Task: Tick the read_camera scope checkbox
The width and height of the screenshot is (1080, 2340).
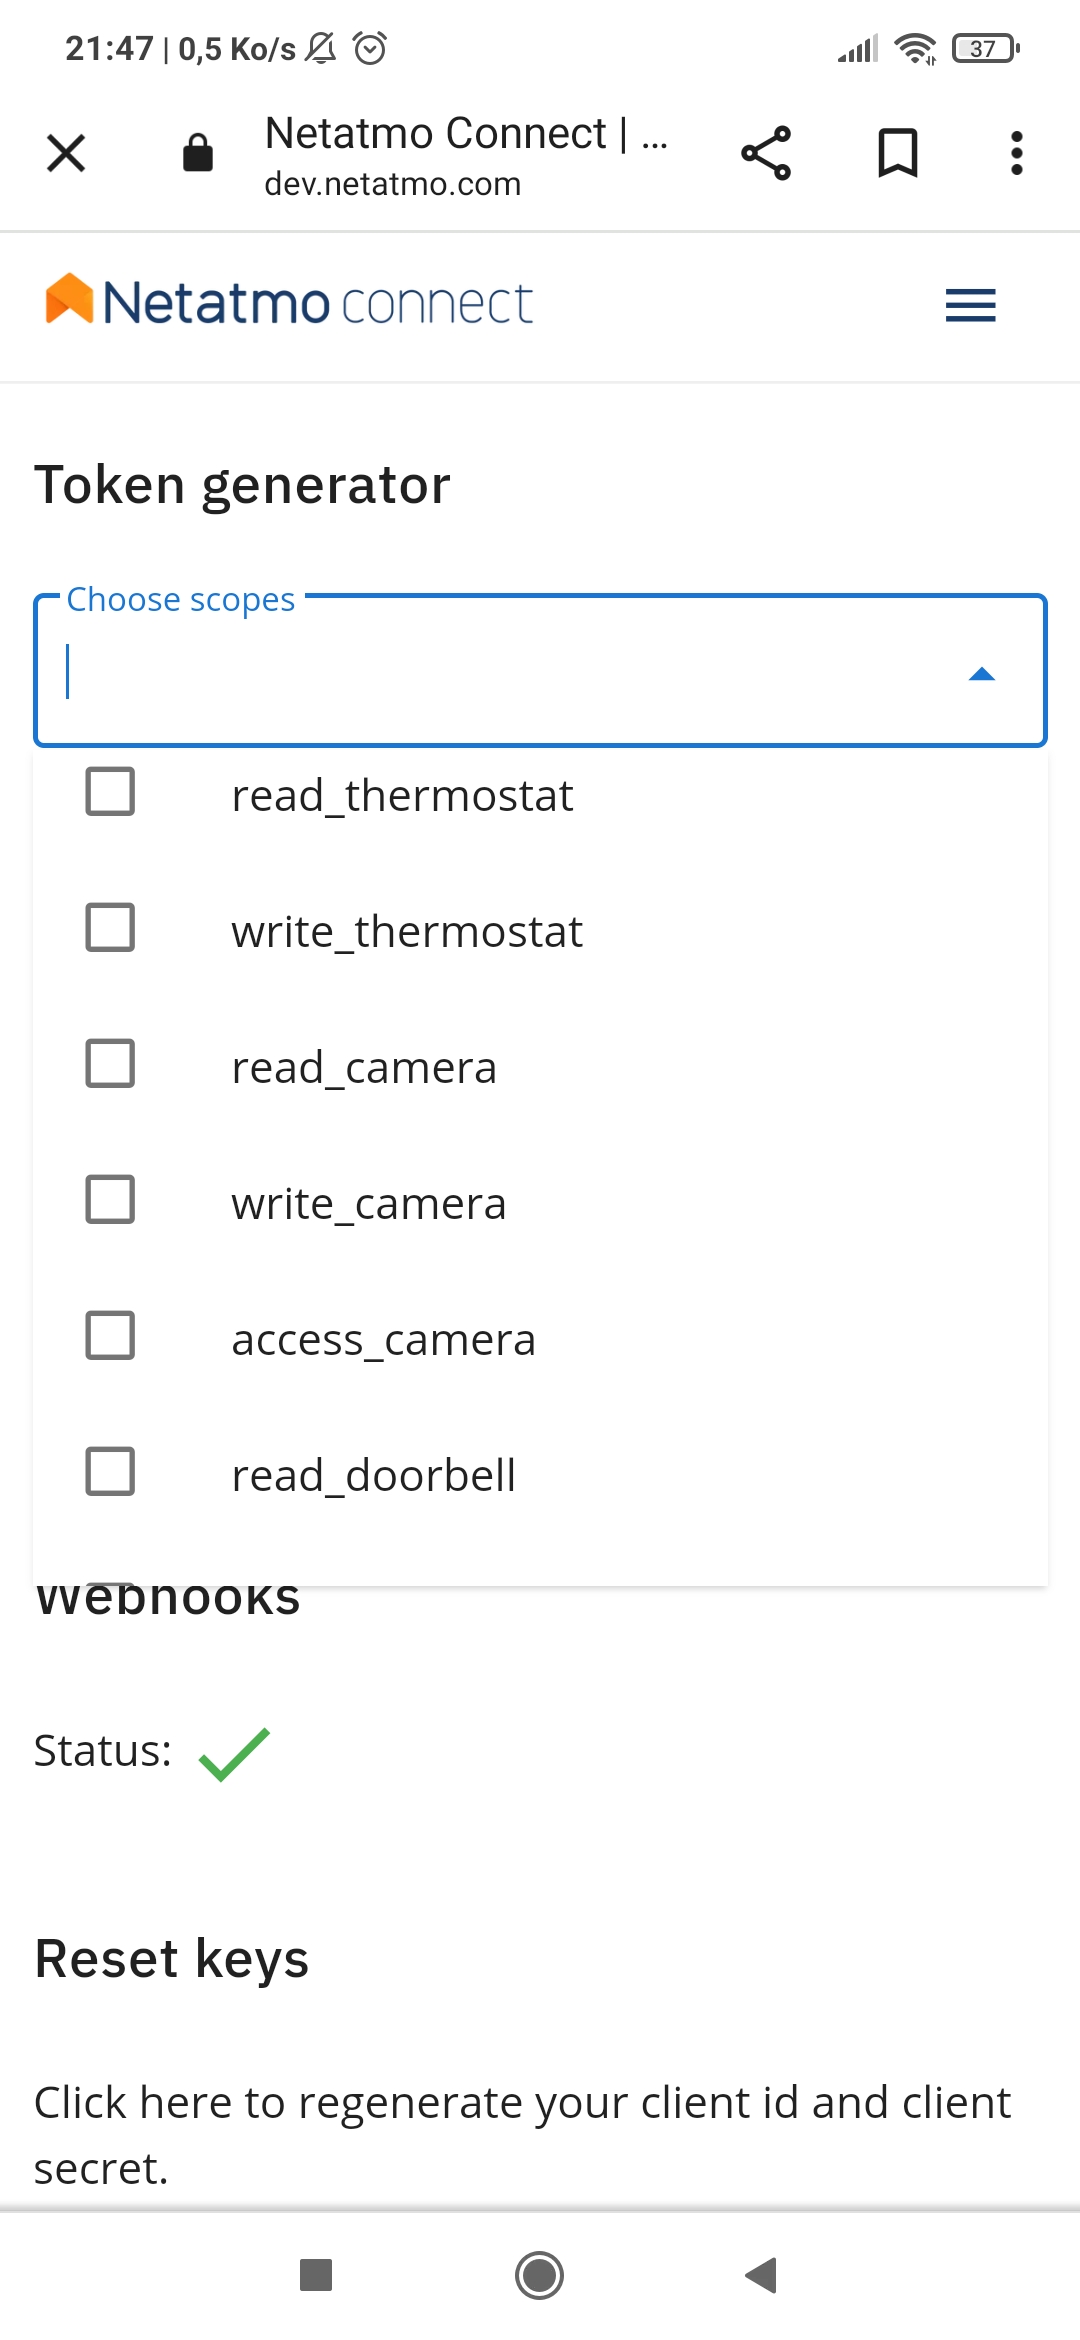Action: (110, 1064)
